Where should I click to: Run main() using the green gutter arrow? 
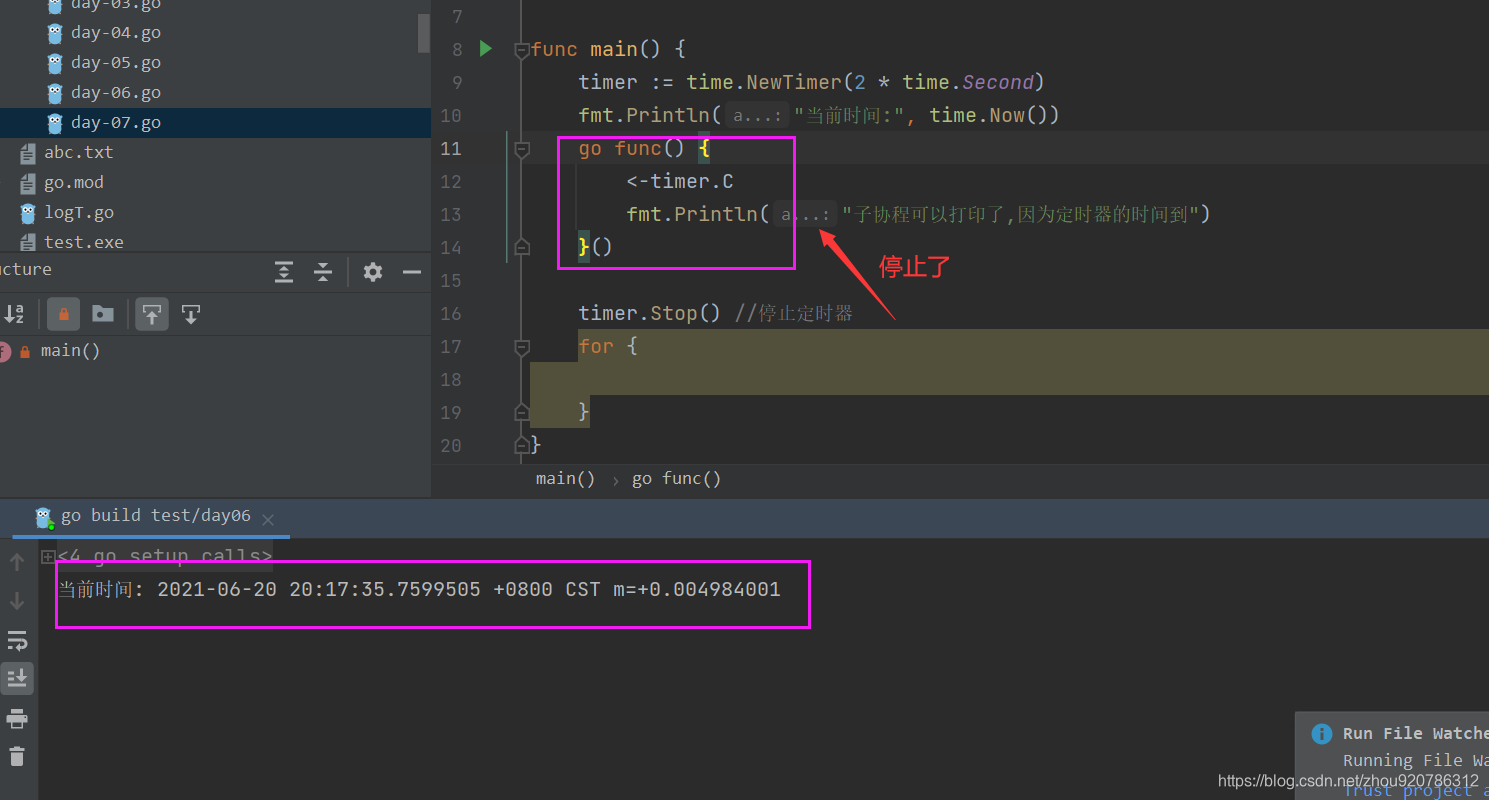pos(486,48)
